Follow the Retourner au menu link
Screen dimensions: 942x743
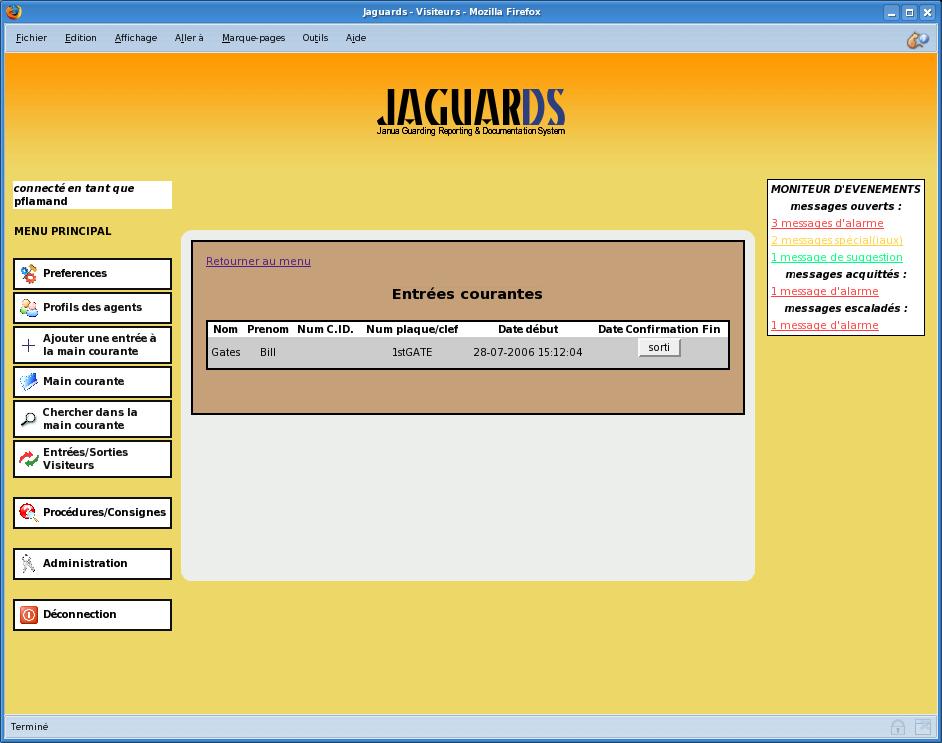tap(258, 261)
